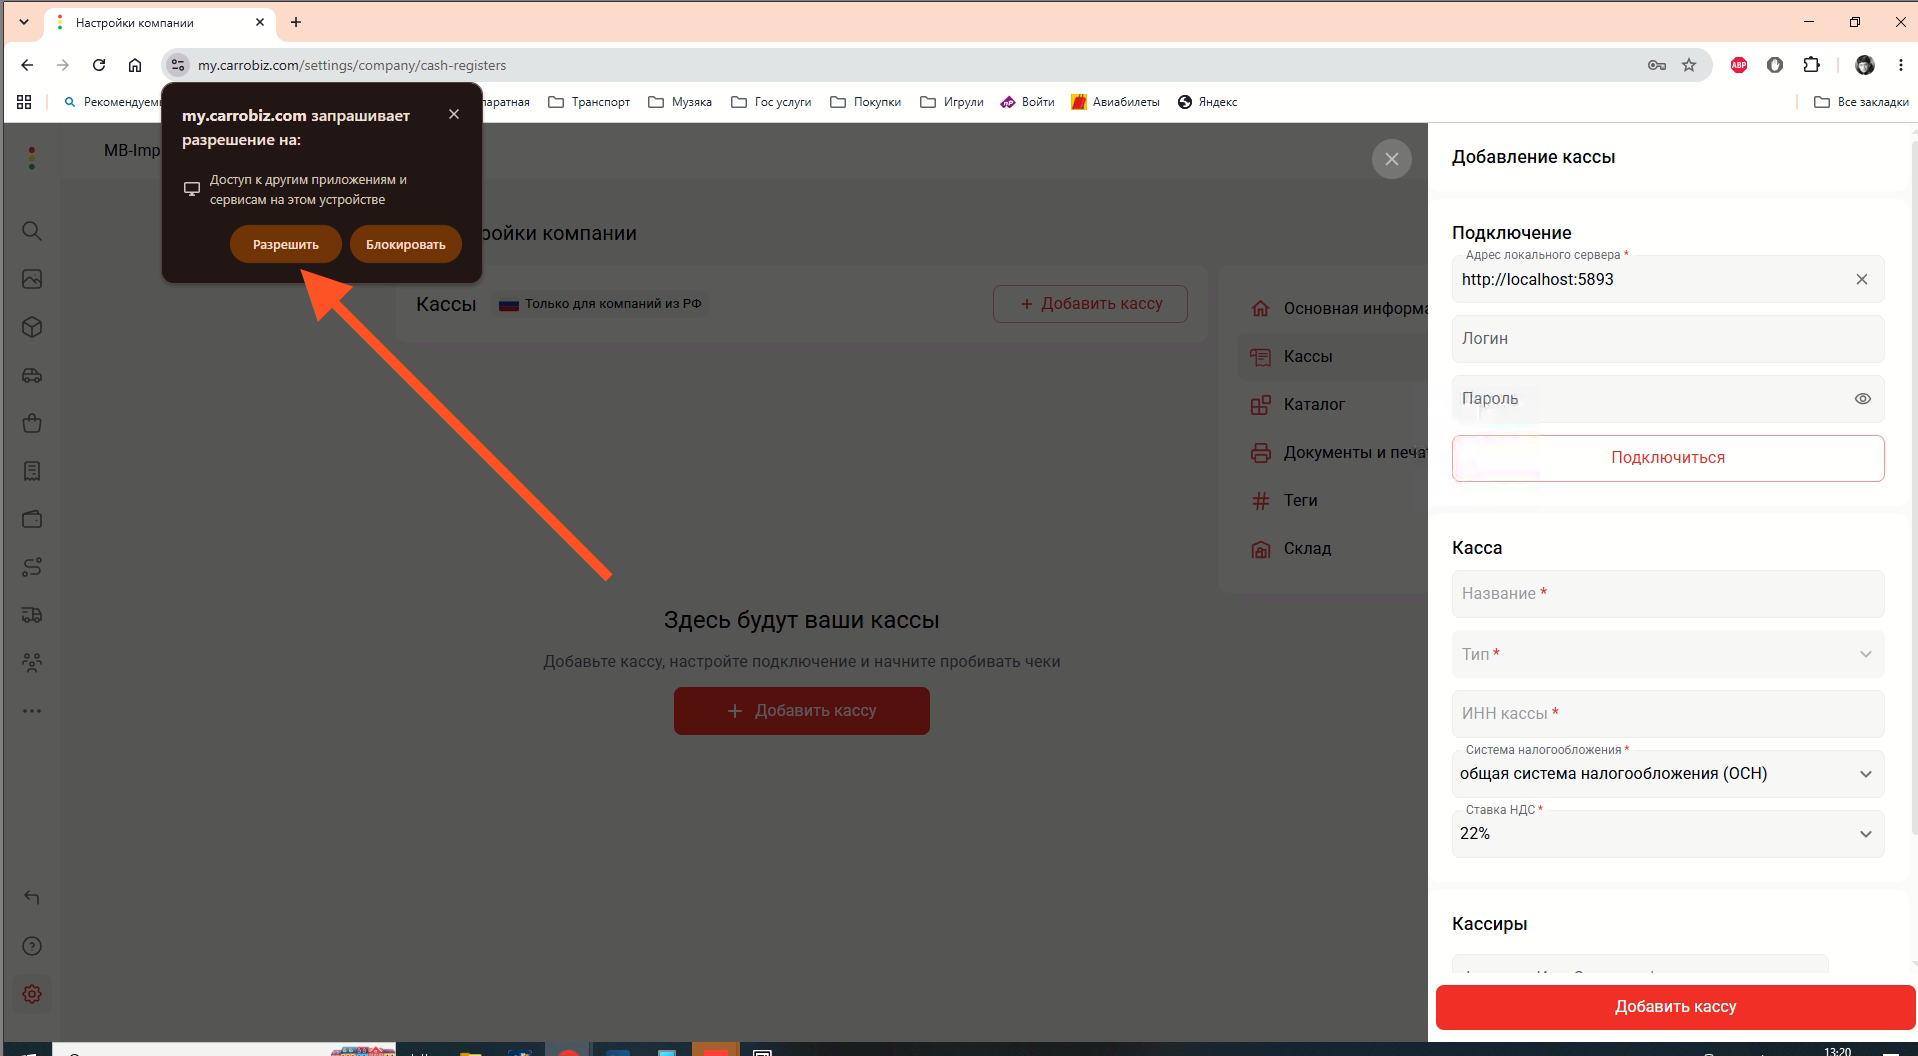Click the bottom red Добавить кассу button
Screen dimensions: 1918x1056
pos(1675,1007)
